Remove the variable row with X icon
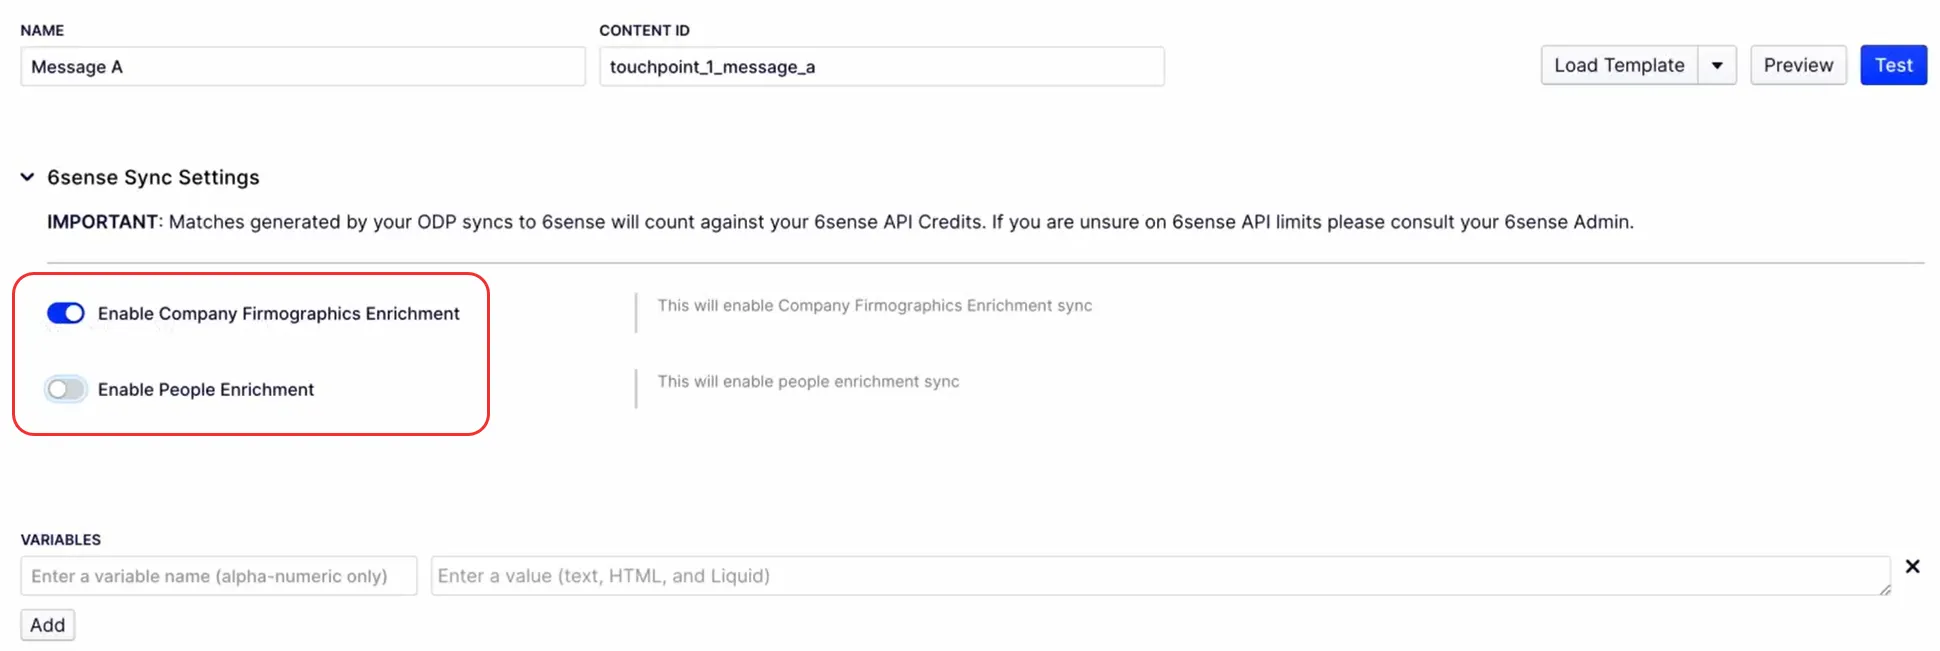 click(x=1912, y=566)
